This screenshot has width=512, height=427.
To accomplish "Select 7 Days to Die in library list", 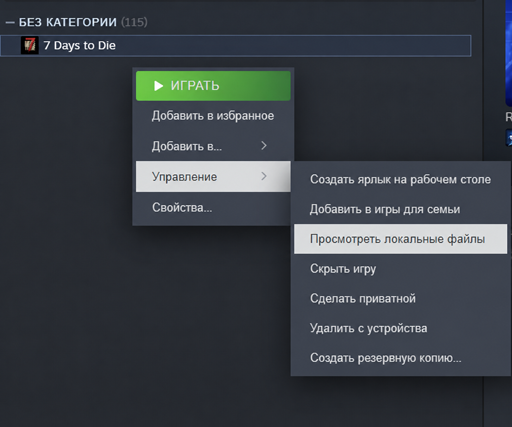I will [236, 45].
